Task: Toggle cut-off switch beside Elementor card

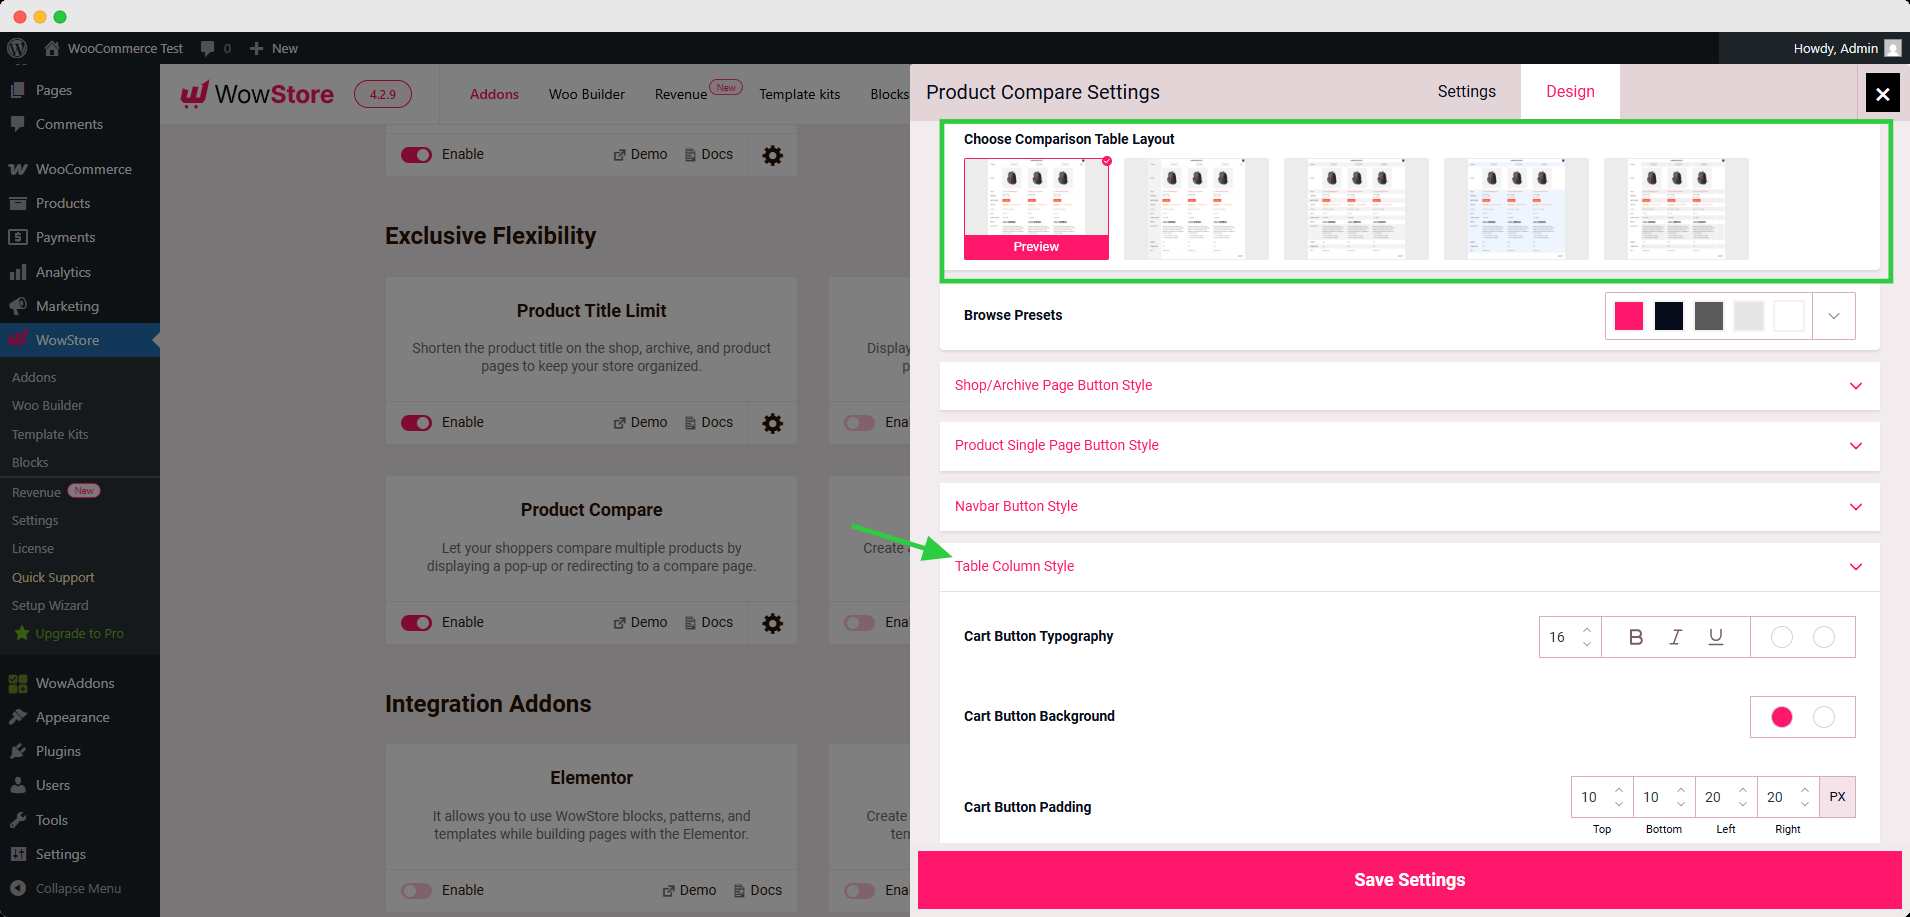Action: coord(859,891)
